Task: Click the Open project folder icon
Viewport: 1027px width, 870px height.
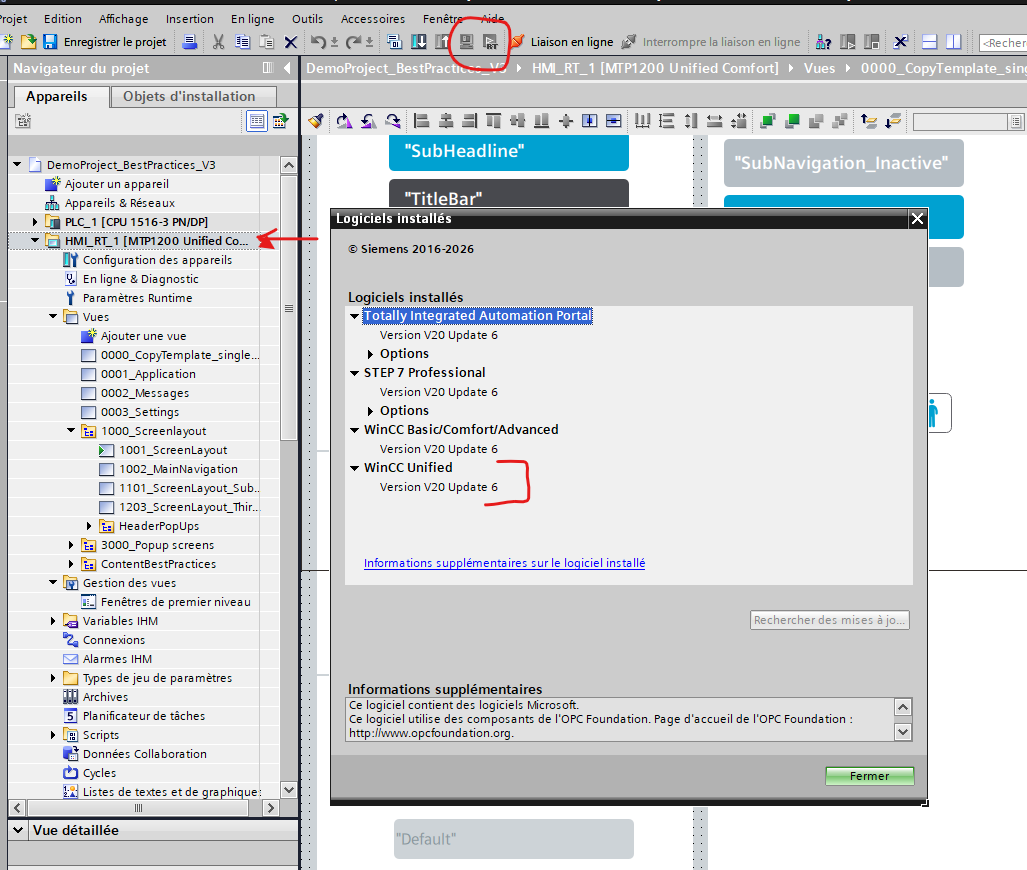Action: (29, 42)
